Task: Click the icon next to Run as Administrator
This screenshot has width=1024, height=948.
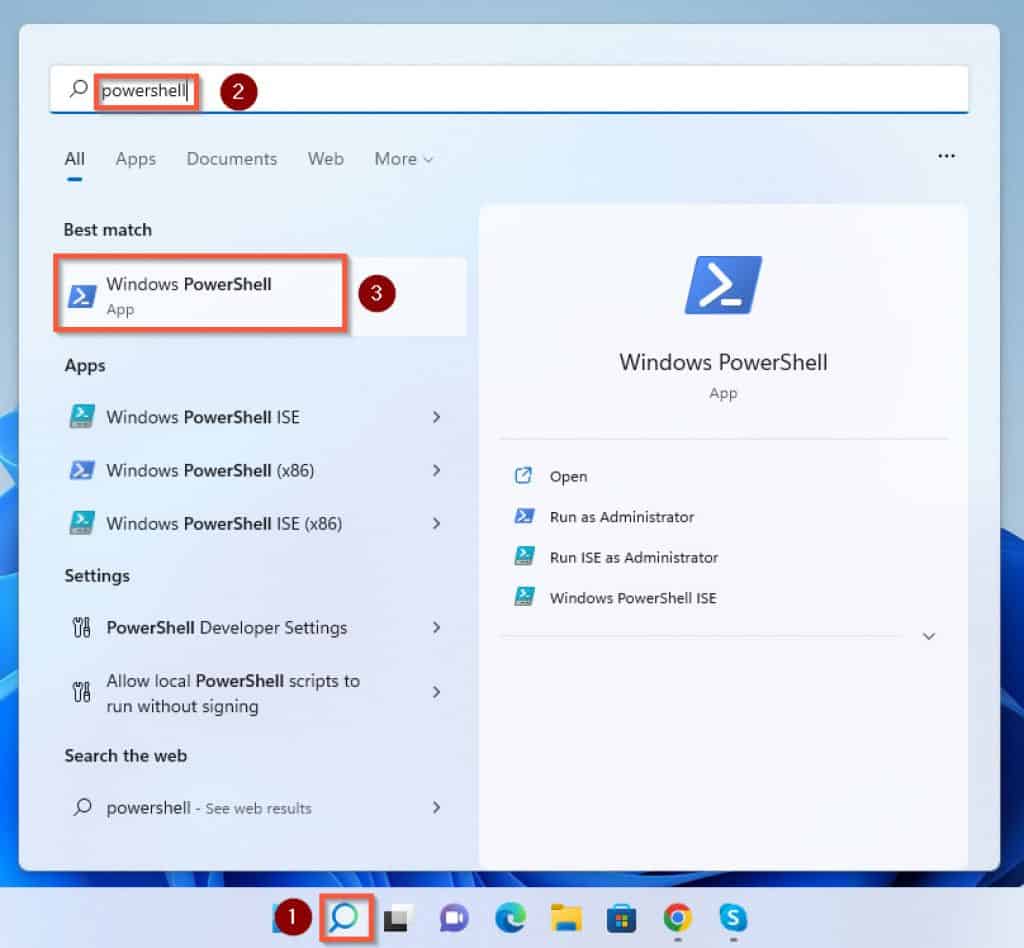Action: click(524, 516)
